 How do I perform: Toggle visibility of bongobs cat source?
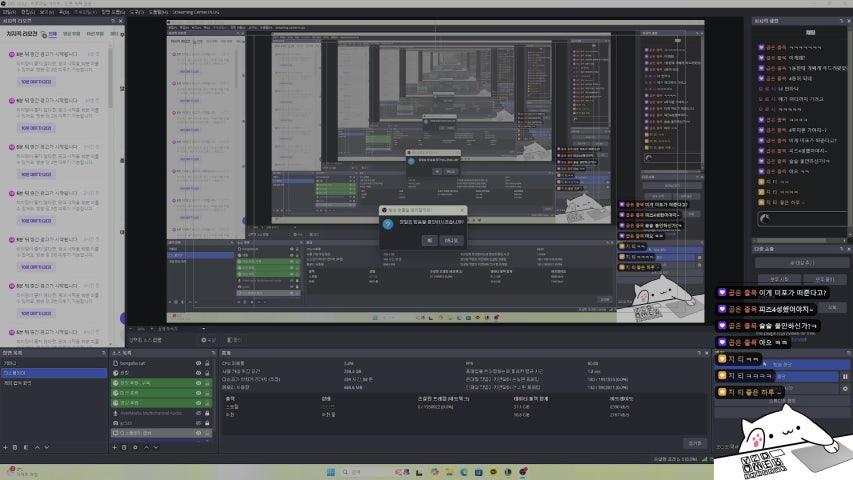click(199, 363)
